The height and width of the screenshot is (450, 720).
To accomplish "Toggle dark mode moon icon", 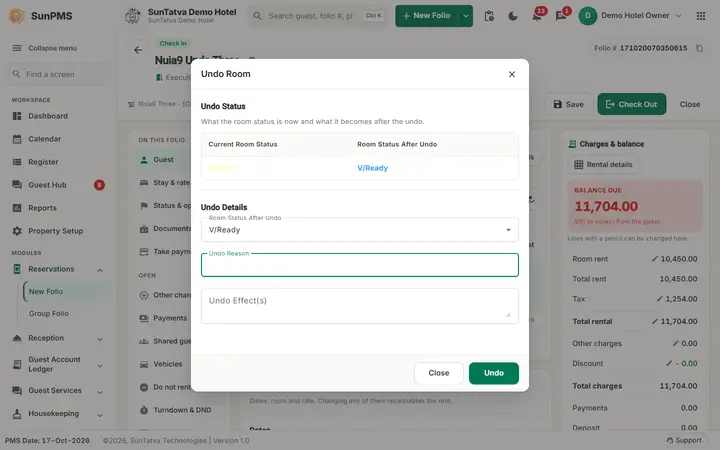I will pos(513,16).
